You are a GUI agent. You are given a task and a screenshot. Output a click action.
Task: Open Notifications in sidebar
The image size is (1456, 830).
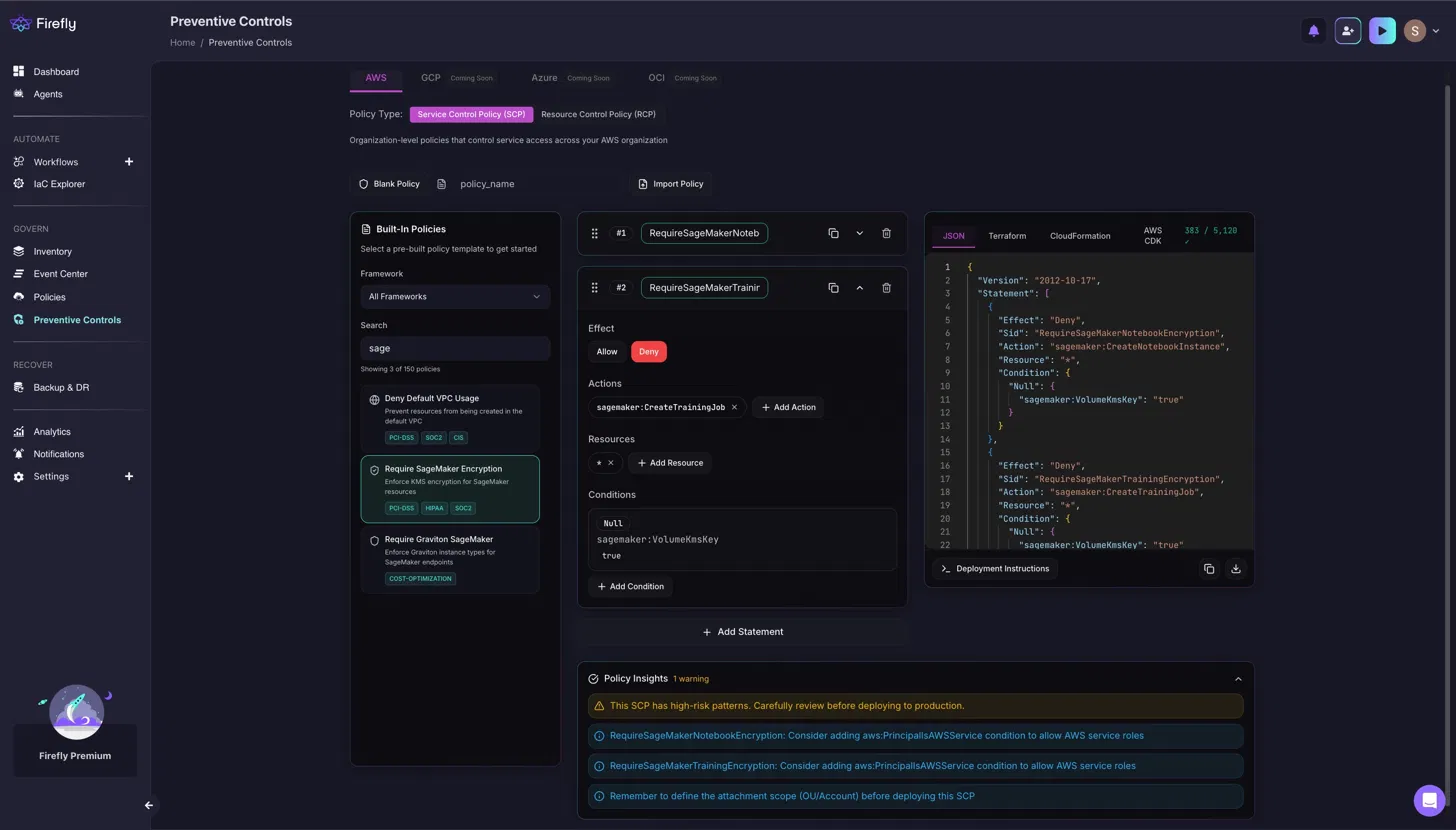coord(58,454)
